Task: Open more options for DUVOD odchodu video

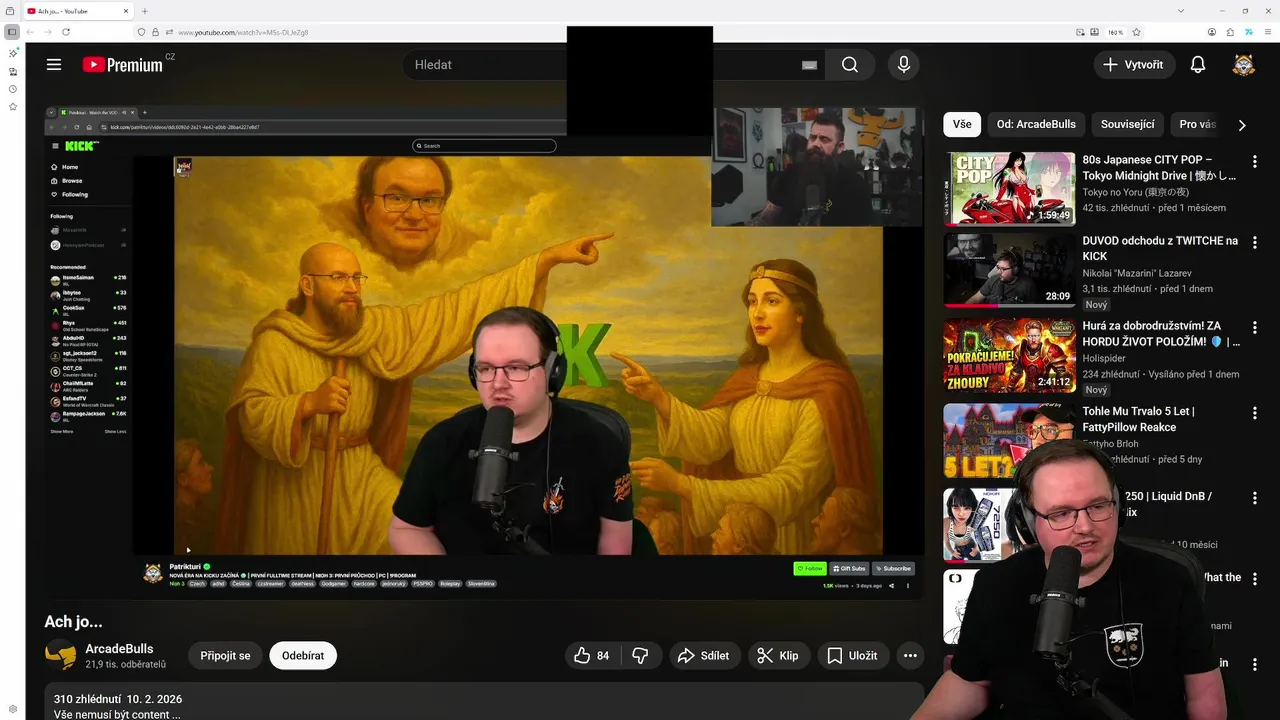Action: coord(1254,242)
